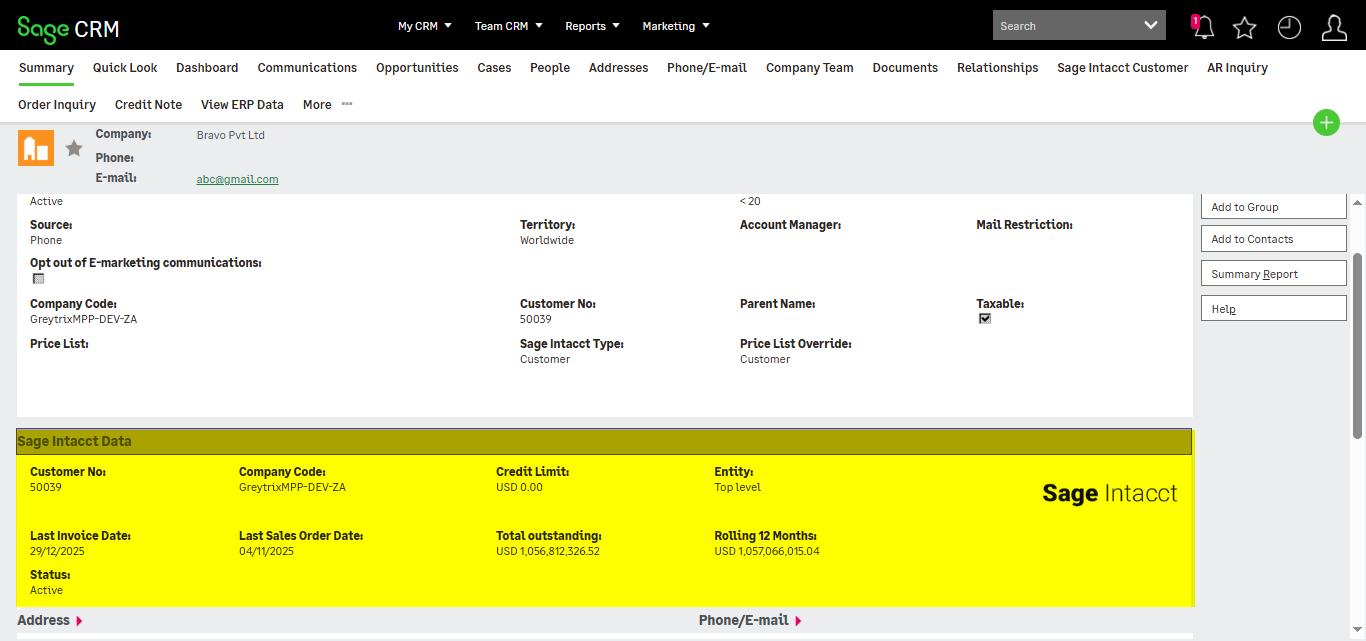Click the Summary Report button
The image size is (1366, 641).
[x=1273, y=274]
